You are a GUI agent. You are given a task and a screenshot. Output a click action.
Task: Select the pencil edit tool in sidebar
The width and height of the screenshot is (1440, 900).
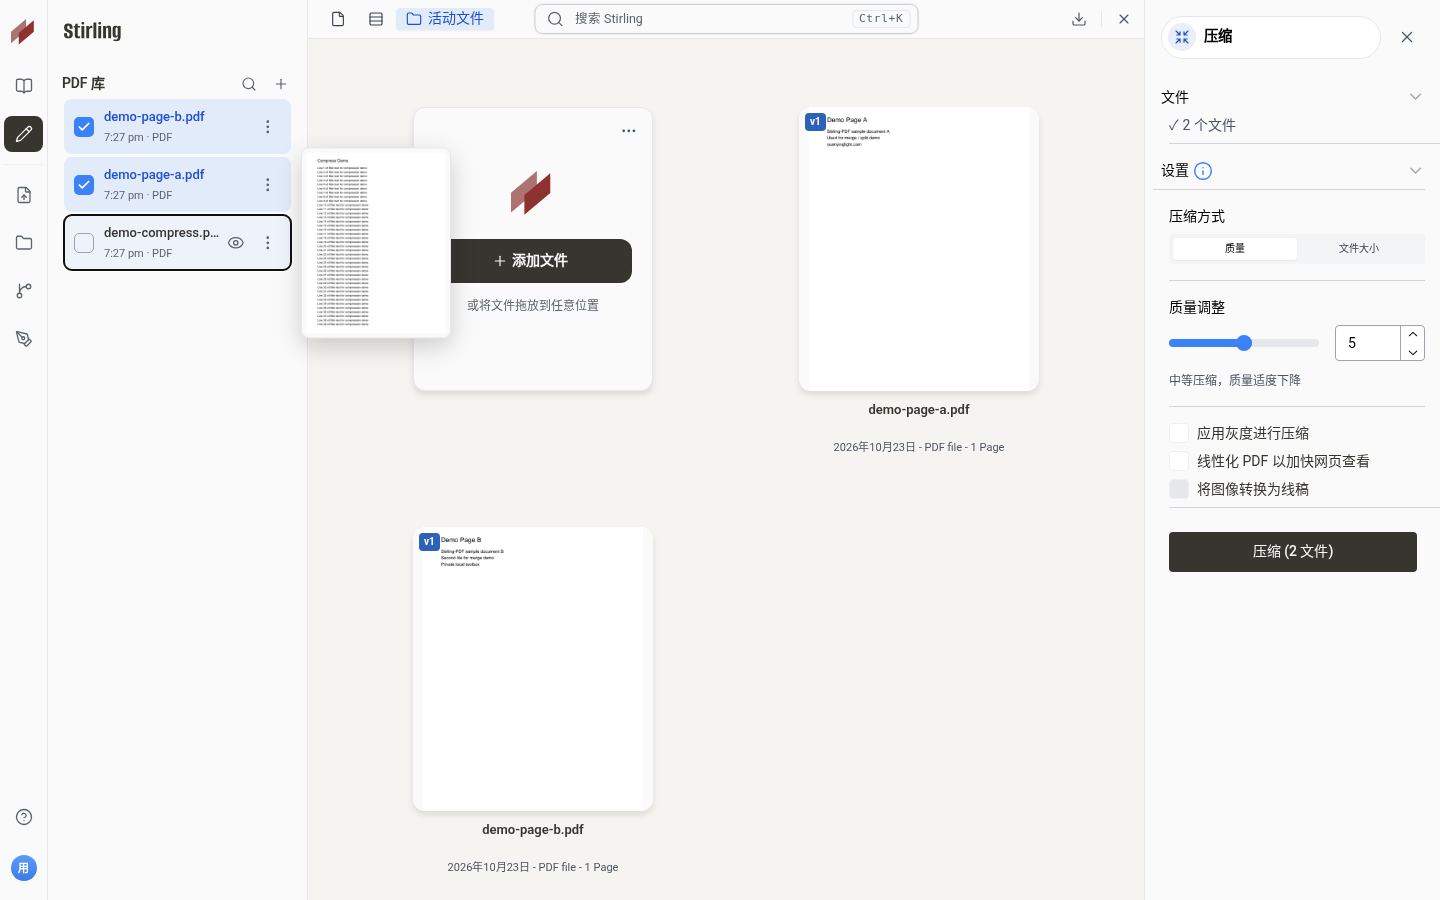point(24,134)
